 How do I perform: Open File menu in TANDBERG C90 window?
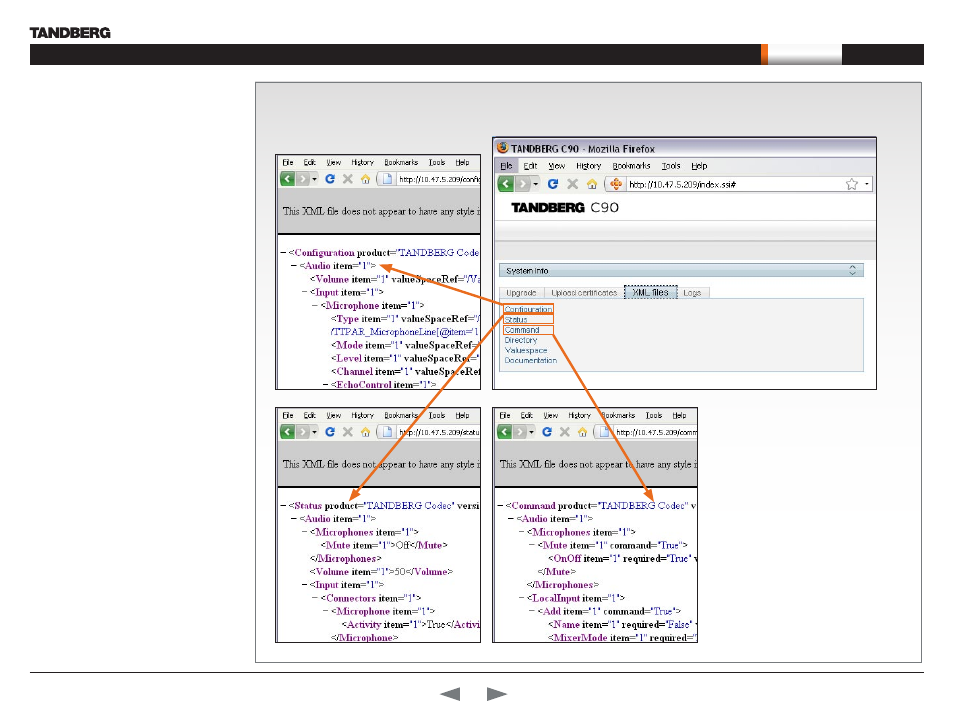tap(506, 166)
